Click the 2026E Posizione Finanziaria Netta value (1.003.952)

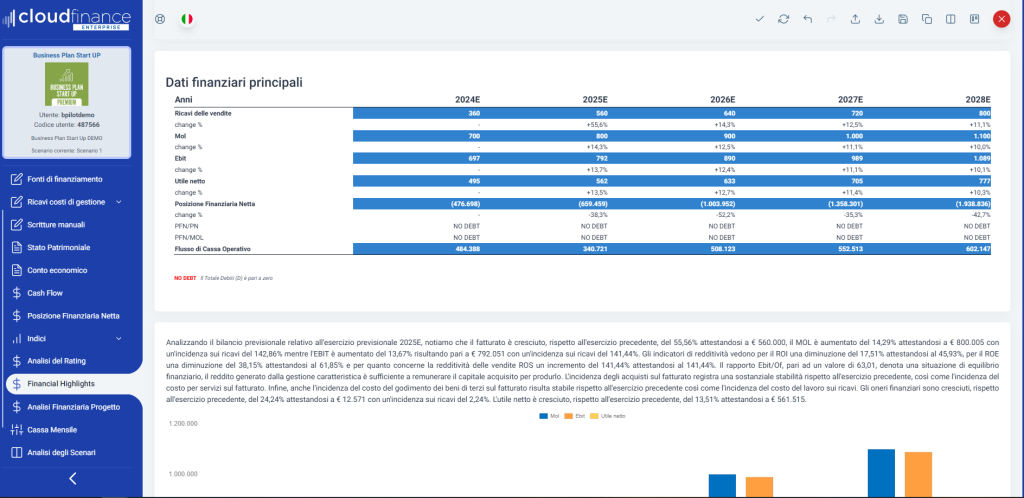click(x=716, y=204)
